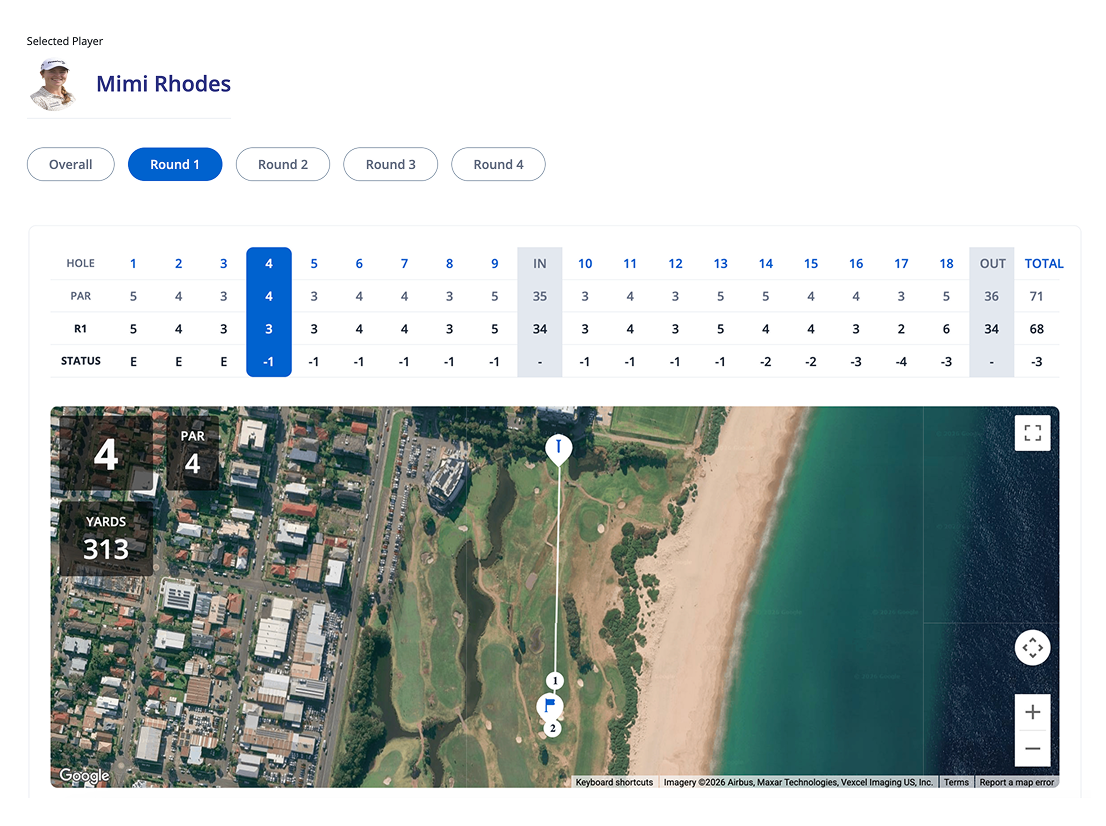The height and width of the screenshot is (826, 1106).
Task: Click the total round score 68
Action: click(1036, 329)
